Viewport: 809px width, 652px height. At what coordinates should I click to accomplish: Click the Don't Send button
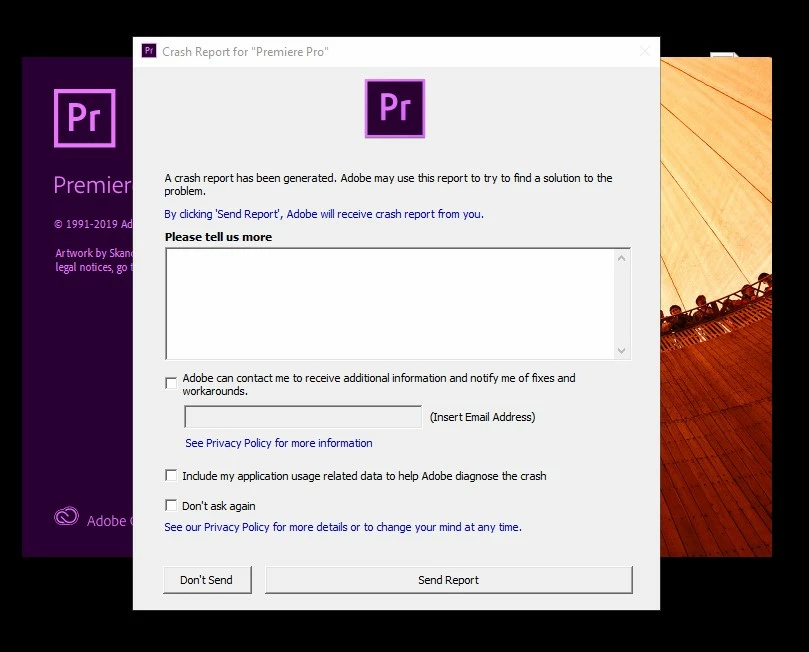point(207,580)
